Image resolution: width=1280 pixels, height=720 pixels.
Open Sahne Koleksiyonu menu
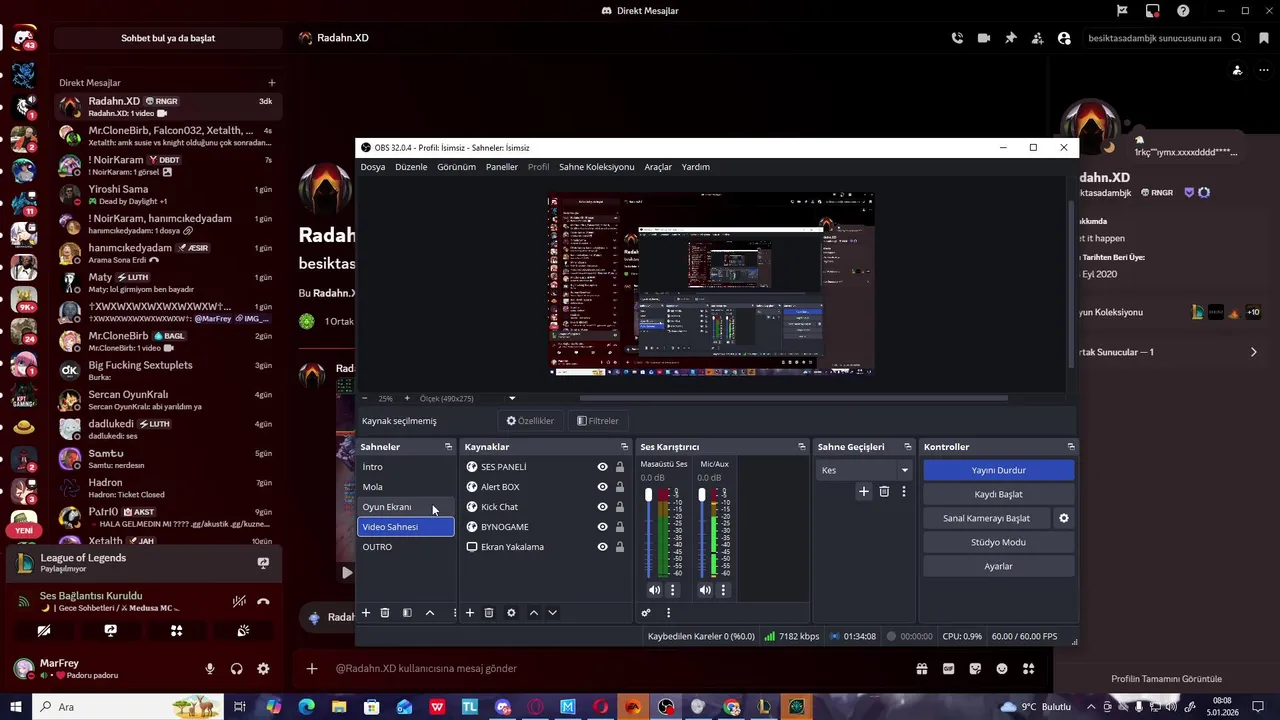coord(597,167)
